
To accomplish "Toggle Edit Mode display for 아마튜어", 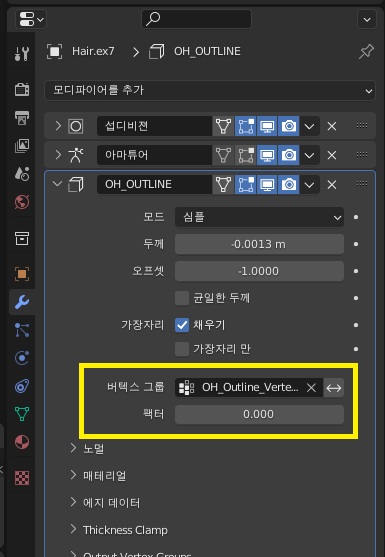I will pyautogui.click(x=245, y=155).
